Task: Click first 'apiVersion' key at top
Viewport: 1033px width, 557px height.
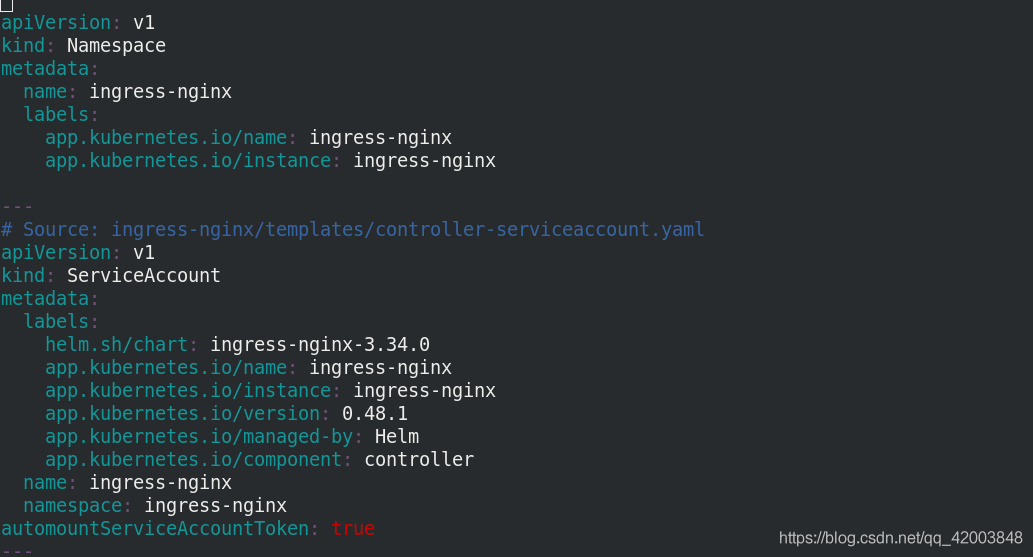Action: (56, 23)
